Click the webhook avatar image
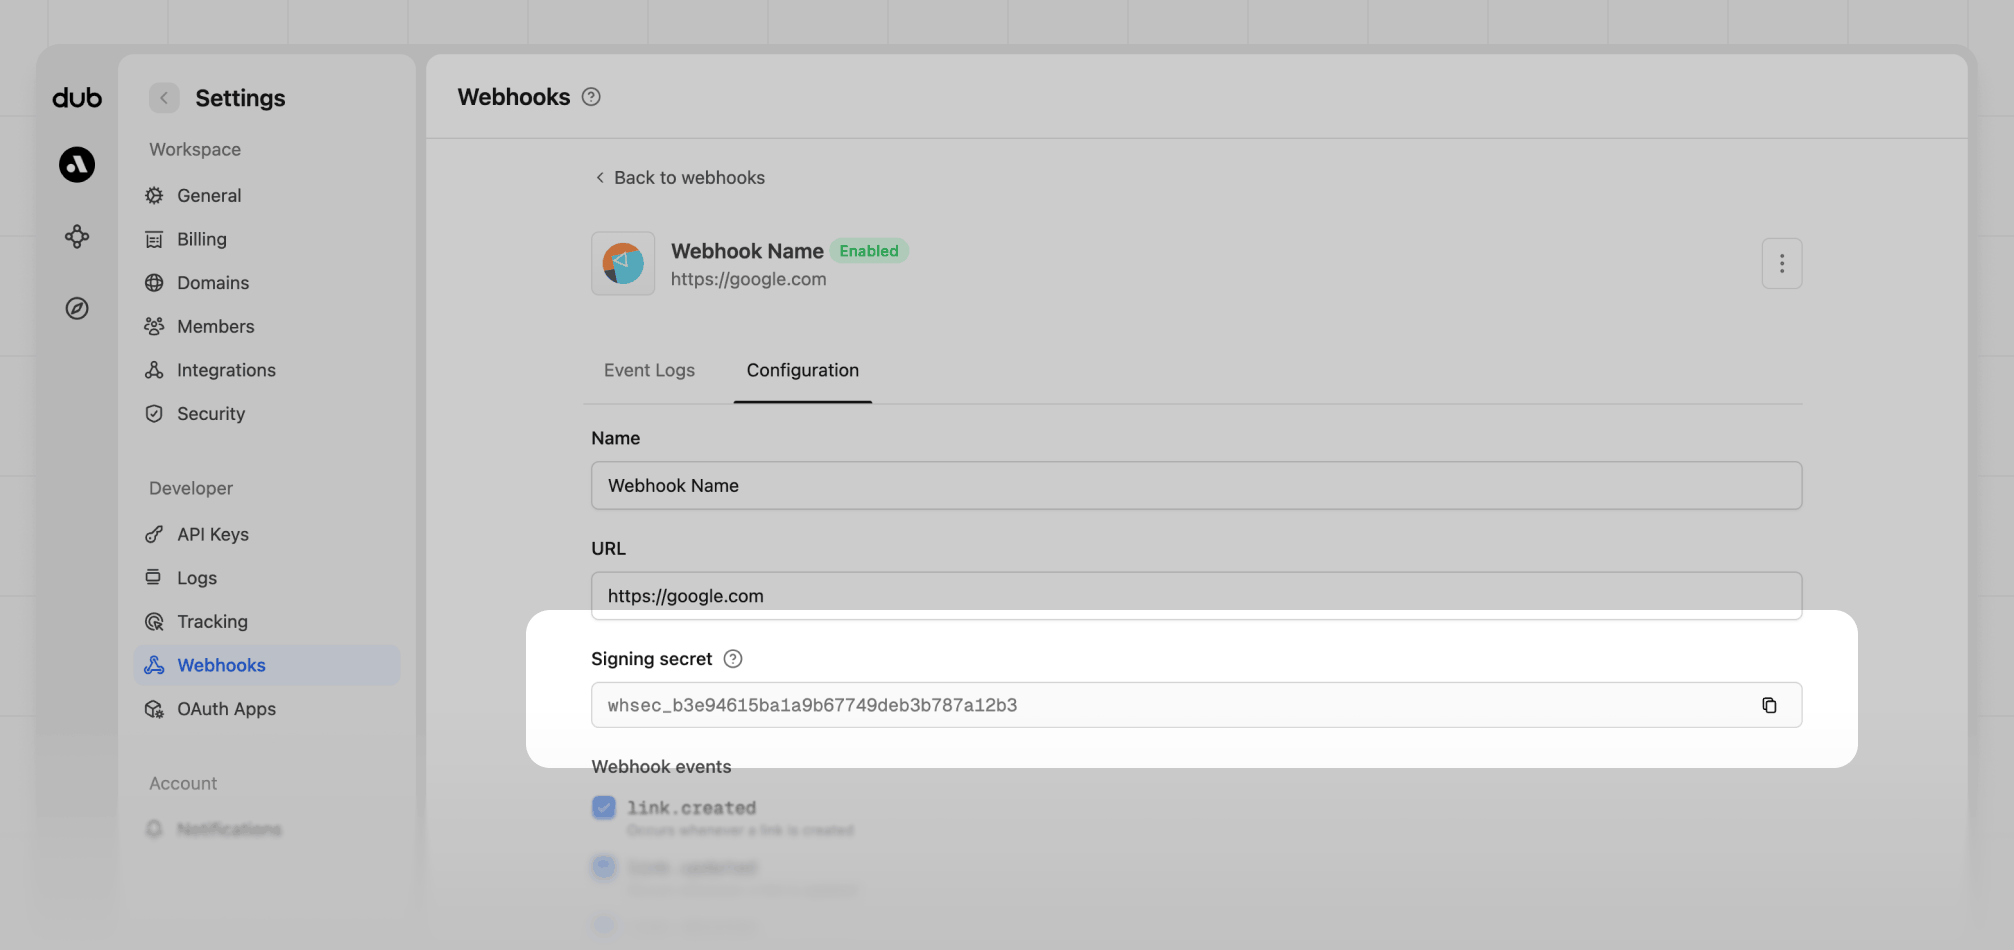Image resolution: width=2014 pixels, height=950 pixels. (623, 264)
